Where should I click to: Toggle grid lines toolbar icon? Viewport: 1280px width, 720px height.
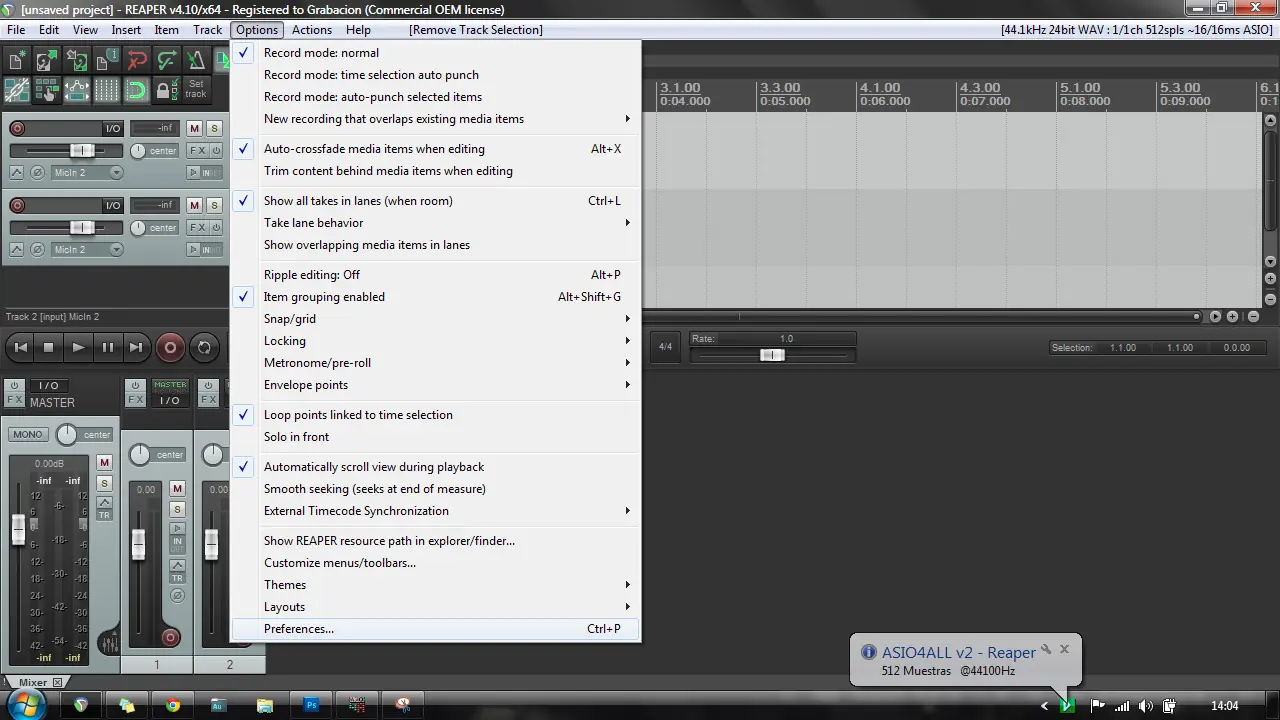107,89
